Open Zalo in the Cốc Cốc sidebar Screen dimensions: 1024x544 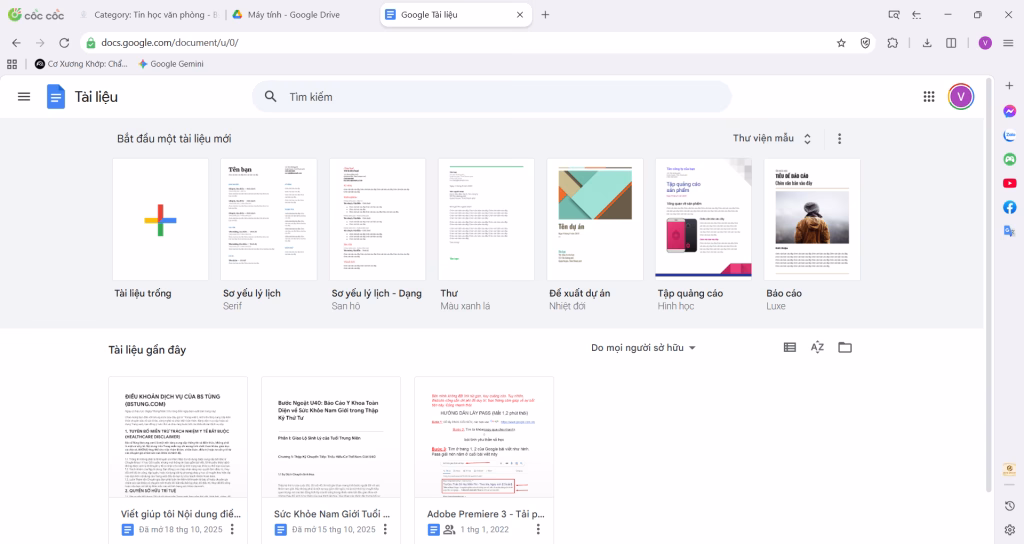(1010, 135)
